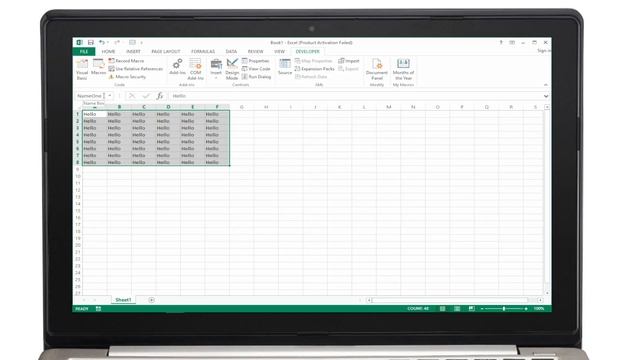Viewport: 640px width, 360px height.
Task: Click Run Dialog in Controls group
Action: [x=256, y=76]
